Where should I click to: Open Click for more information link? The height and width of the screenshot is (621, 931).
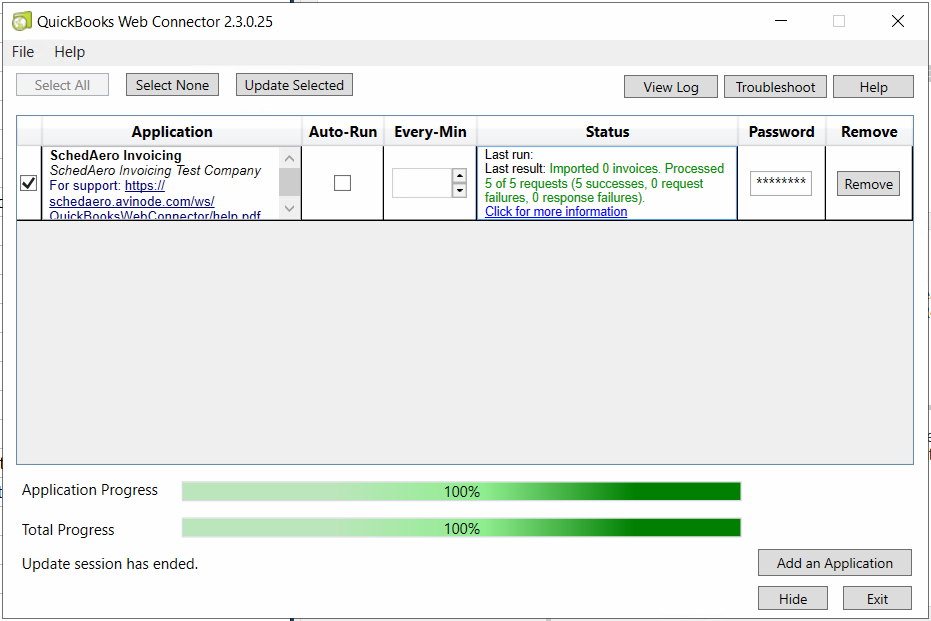556,211
